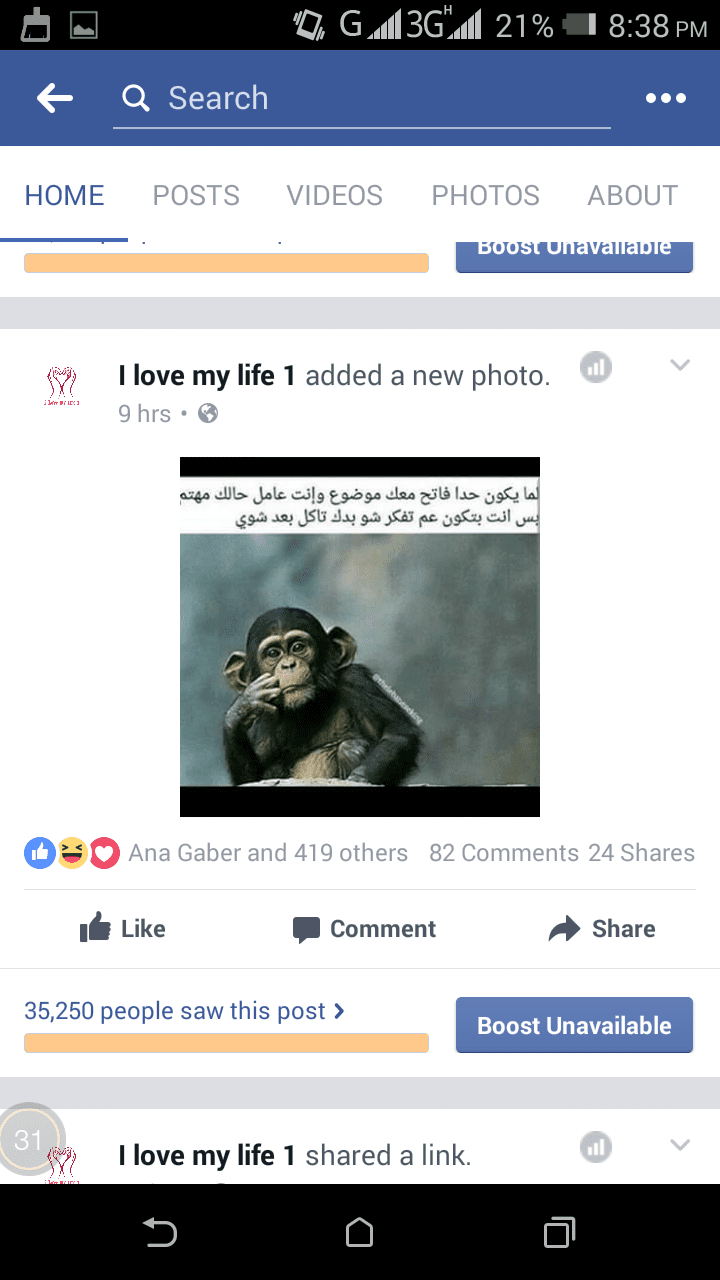Click the insights chart icon on photo post
The height and width of the screenshot is (1280, 720).
(596, 367)
